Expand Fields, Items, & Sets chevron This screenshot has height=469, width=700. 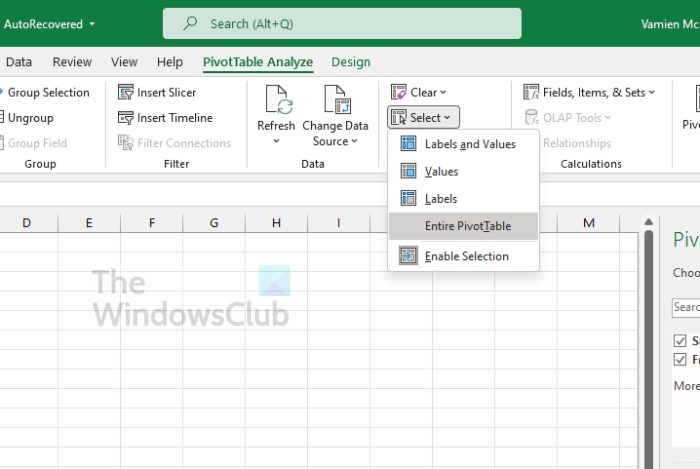[651, 92]
